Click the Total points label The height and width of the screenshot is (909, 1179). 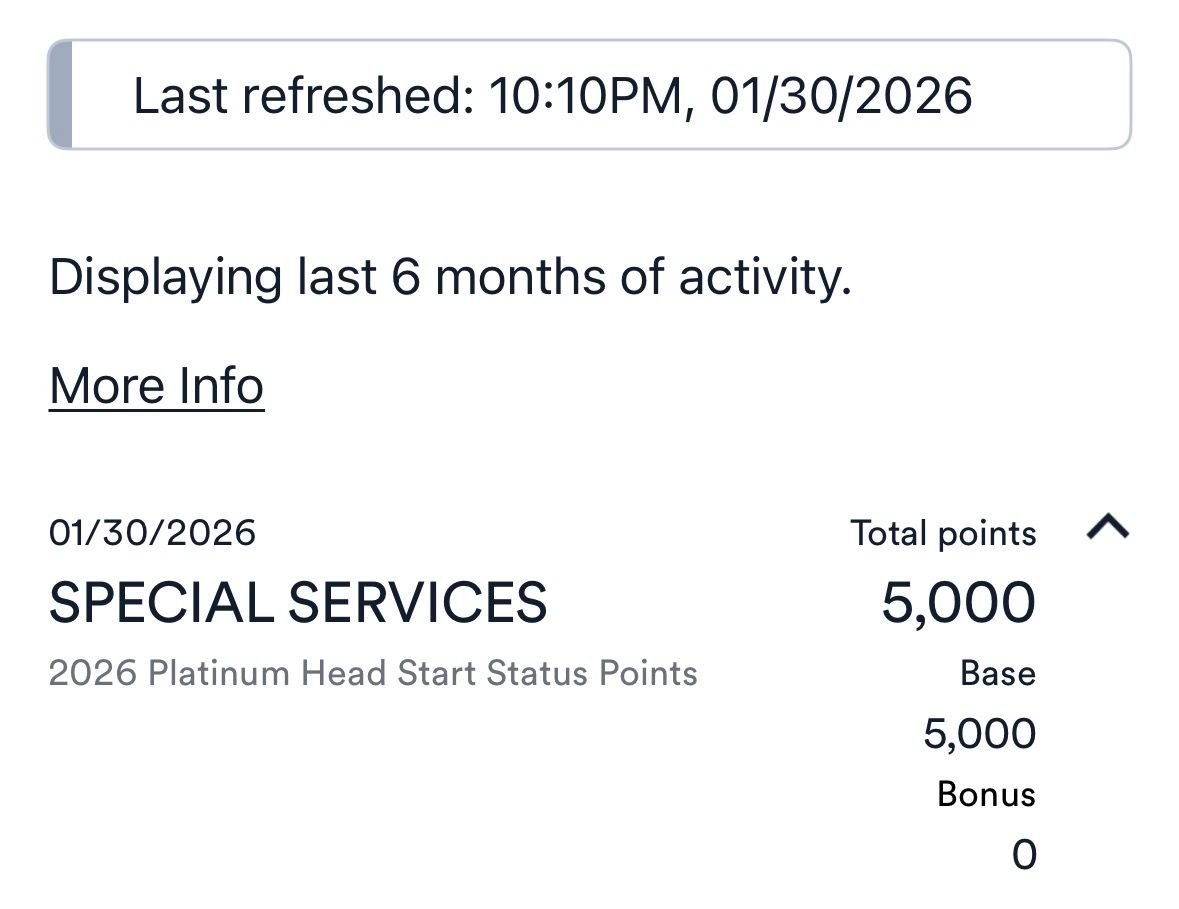tap(943, 533)
